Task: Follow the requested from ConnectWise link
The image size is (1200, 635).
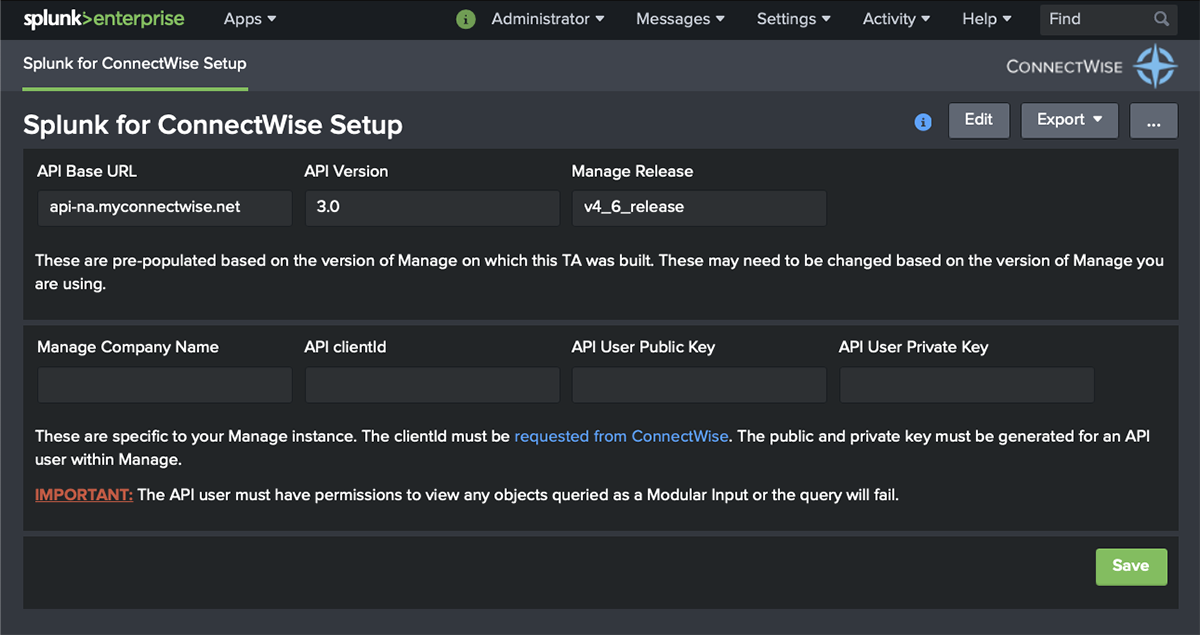Action: [621, 436]
